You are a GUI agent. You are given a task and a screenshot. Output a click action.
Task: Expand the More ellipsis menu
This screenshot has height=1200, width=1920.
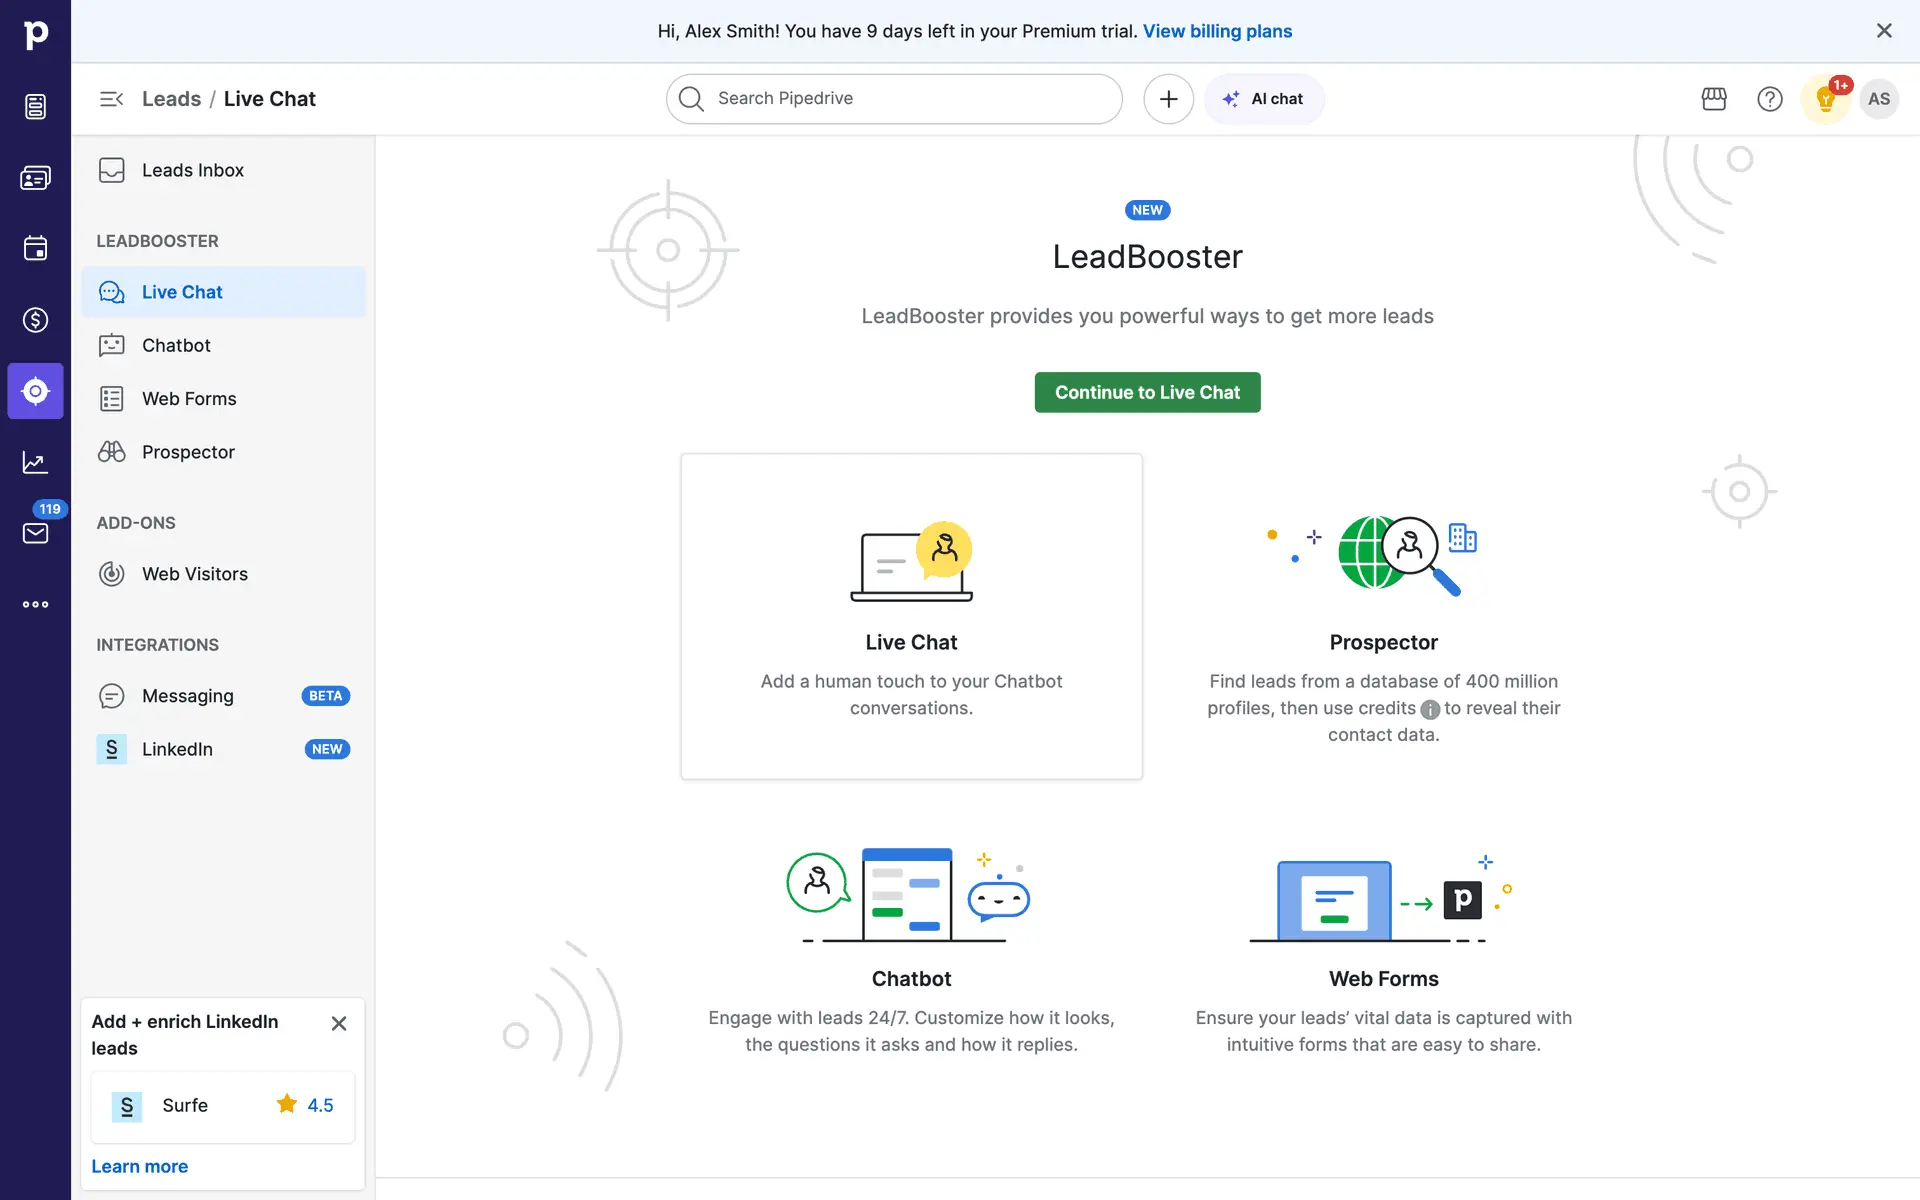click(x=35, y=604)
